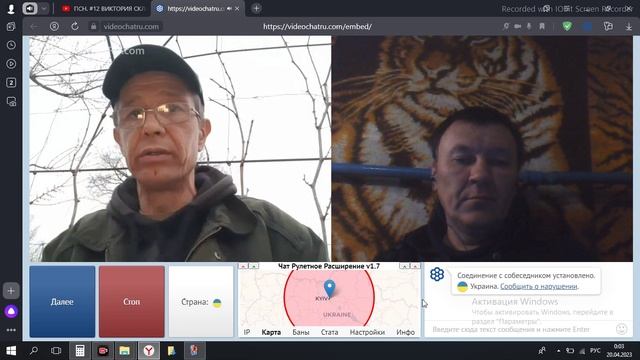Viewport: 640px width, 360px height.
Task: Open the downloads panel
Action: (629, 27)
